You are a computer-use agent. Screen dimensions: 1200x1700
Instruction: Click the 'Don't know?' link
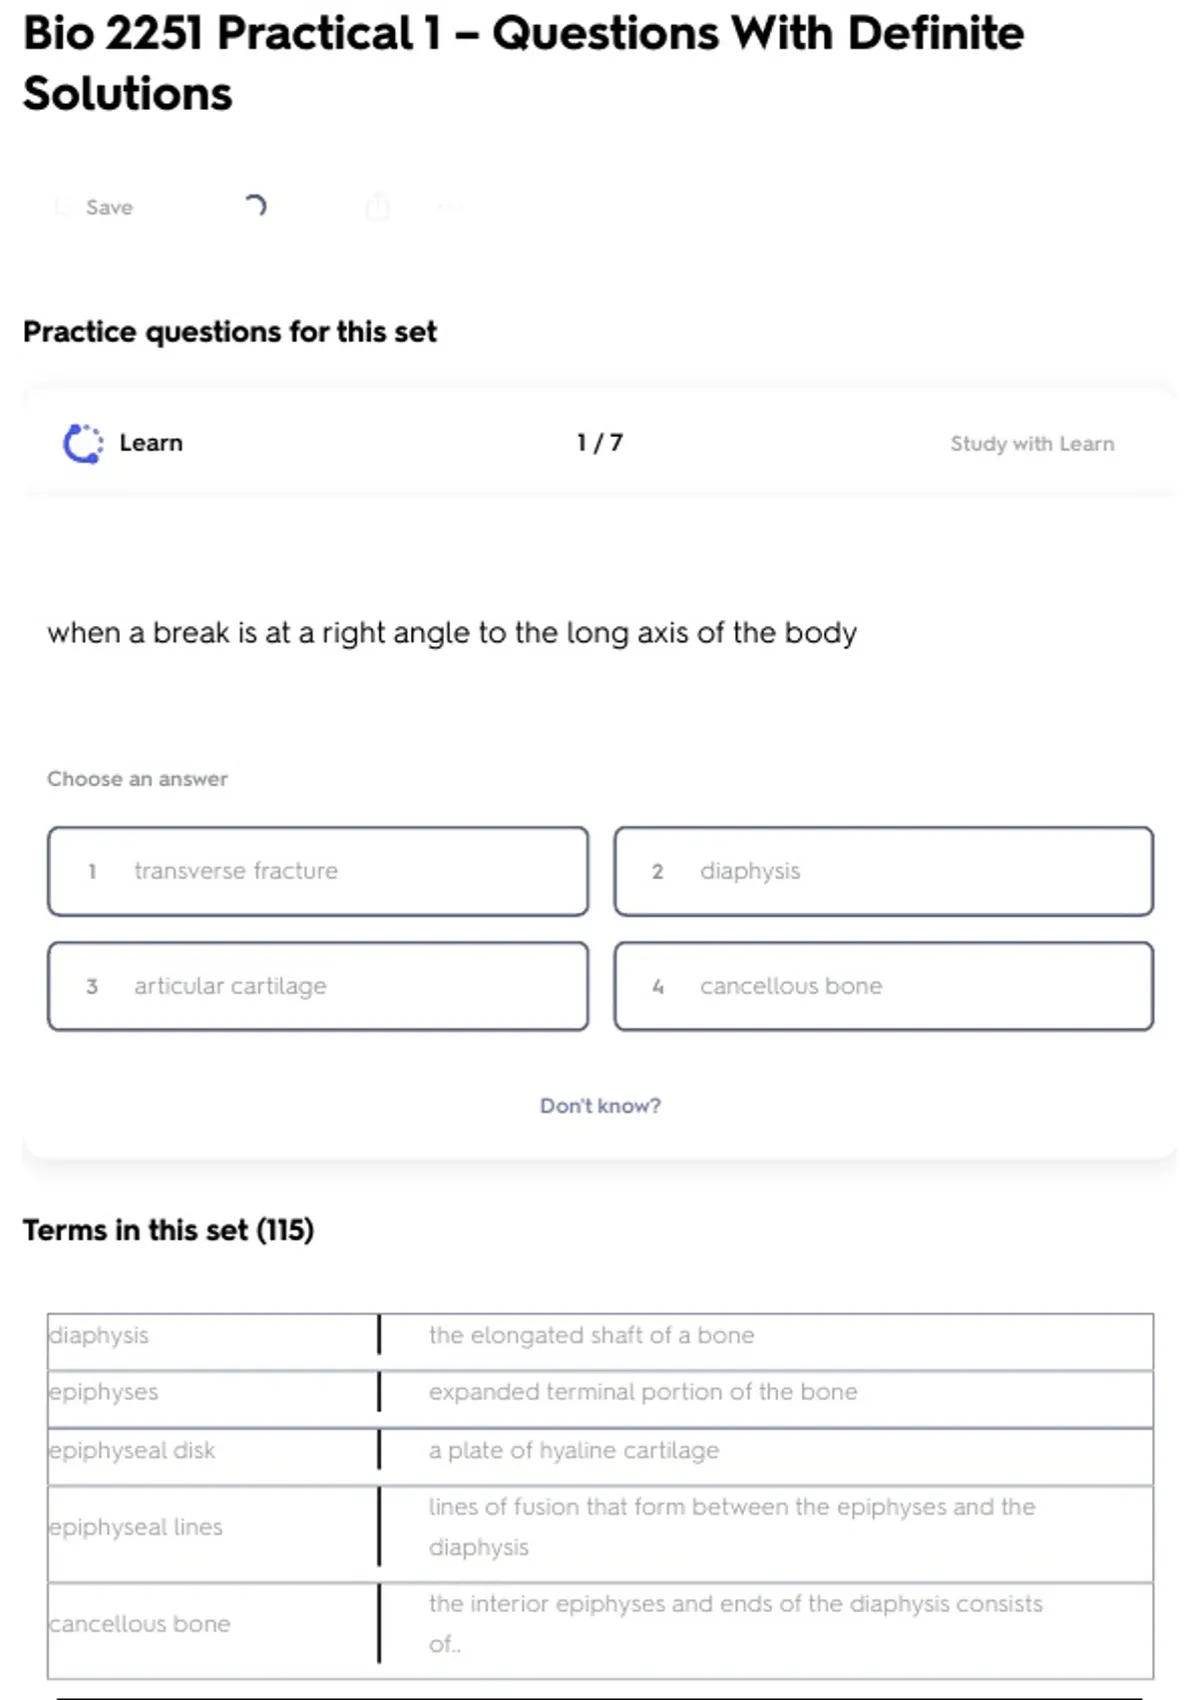tap(600, 1106)
